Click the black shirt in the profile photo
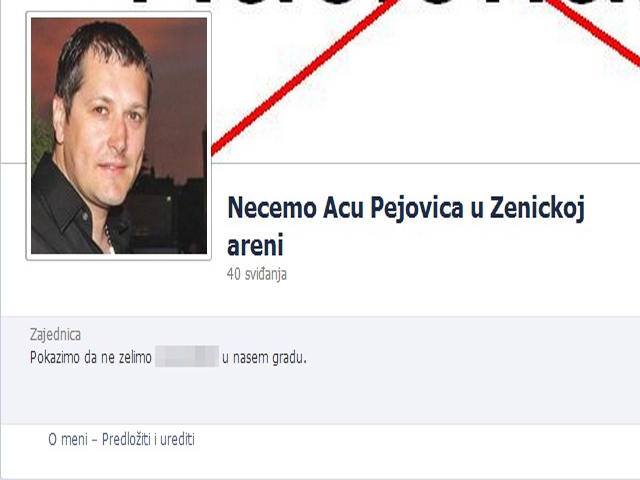 pos(65,212)
